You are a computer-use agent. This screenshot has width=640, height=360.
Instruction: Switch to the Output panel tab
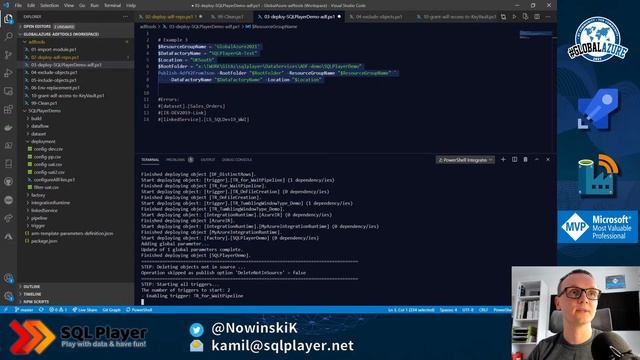click(208, 160)
